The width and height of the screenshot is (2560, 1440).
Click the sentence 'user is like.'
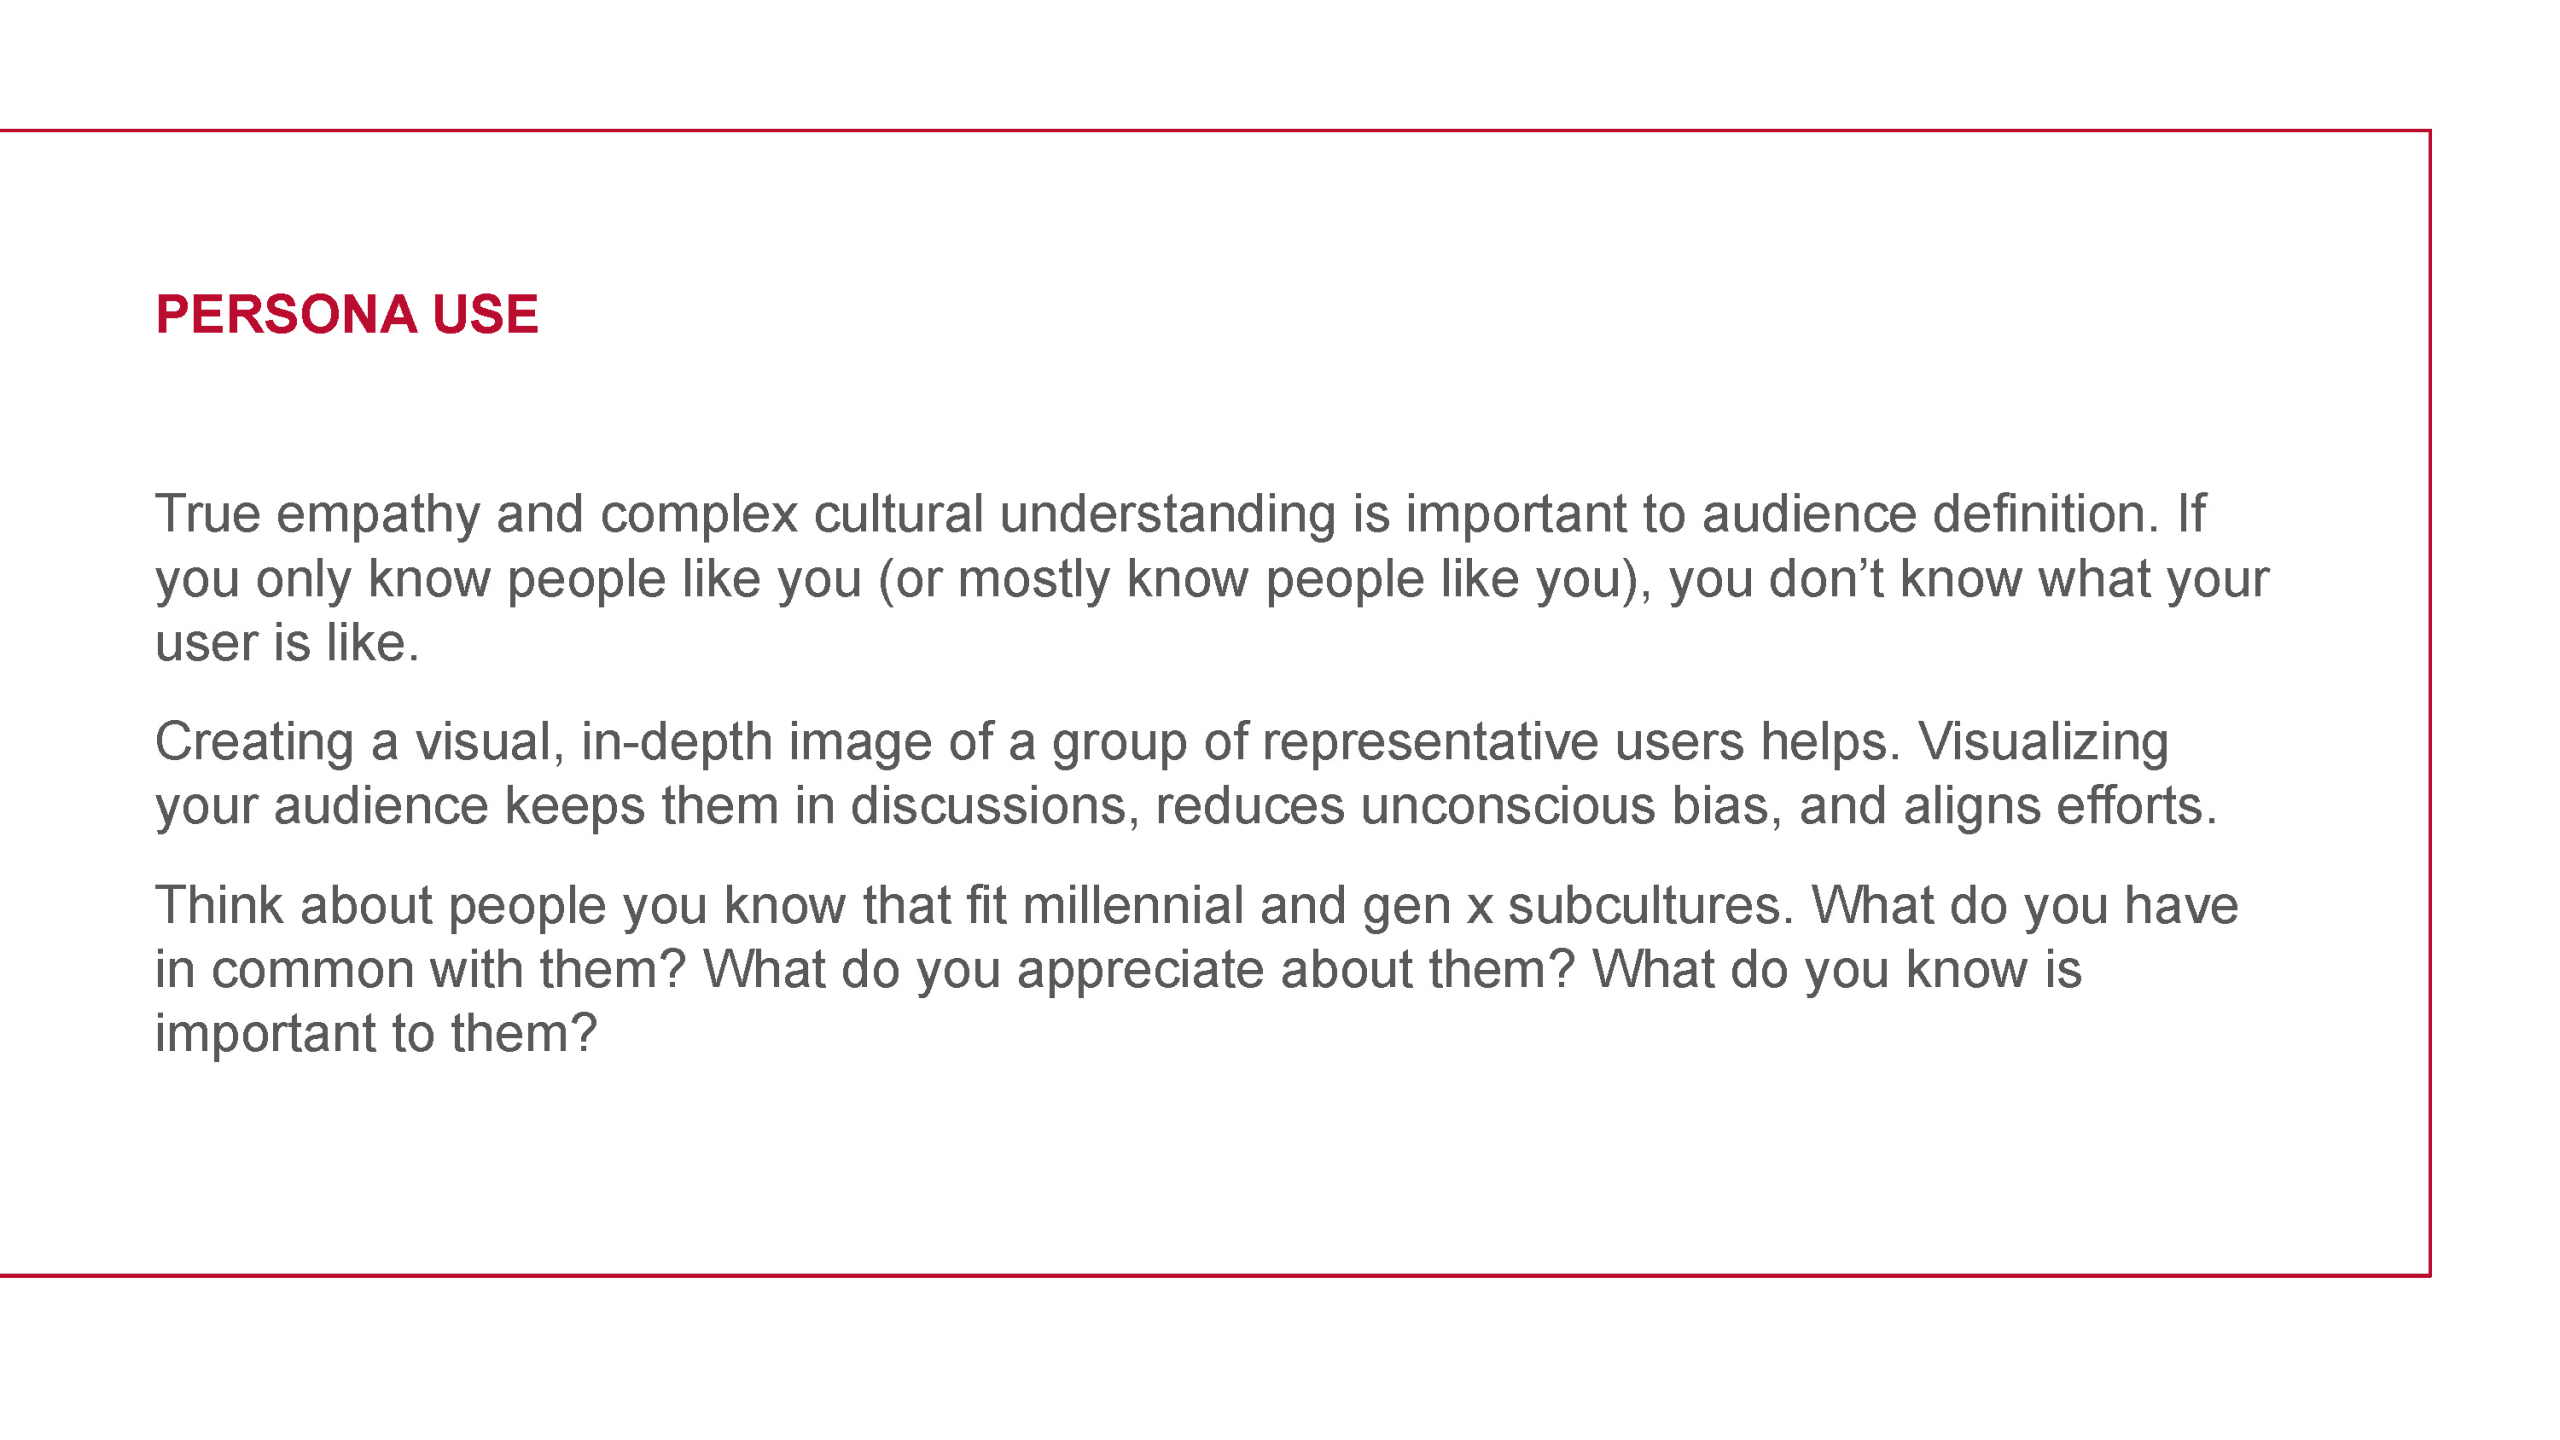tap(287, 642)
